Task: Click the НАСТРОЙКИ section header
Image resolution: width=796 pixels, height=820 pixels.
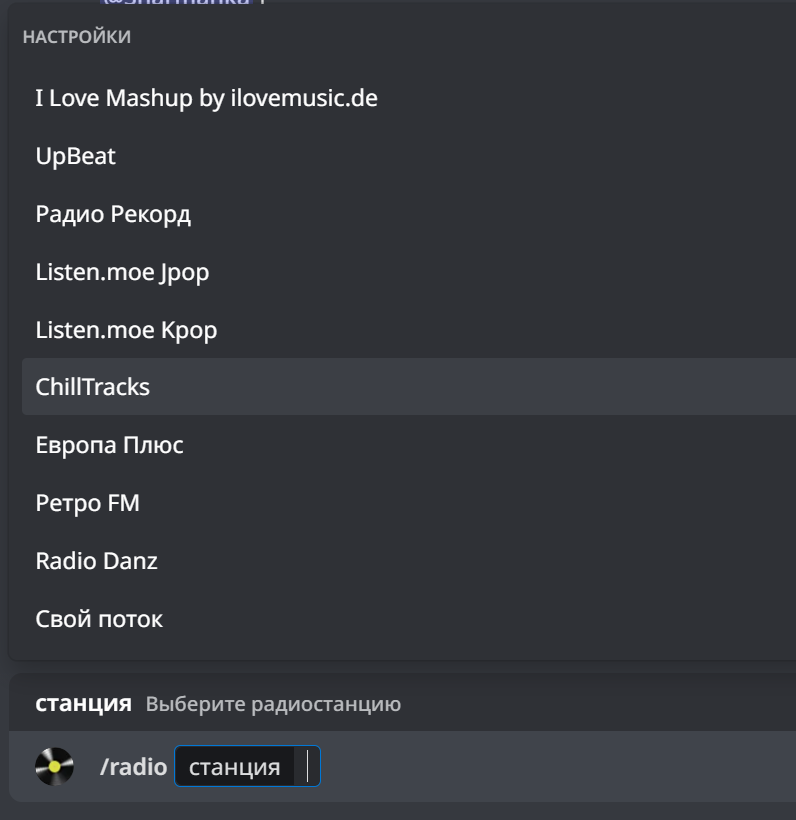Action: tap(76, 37)
